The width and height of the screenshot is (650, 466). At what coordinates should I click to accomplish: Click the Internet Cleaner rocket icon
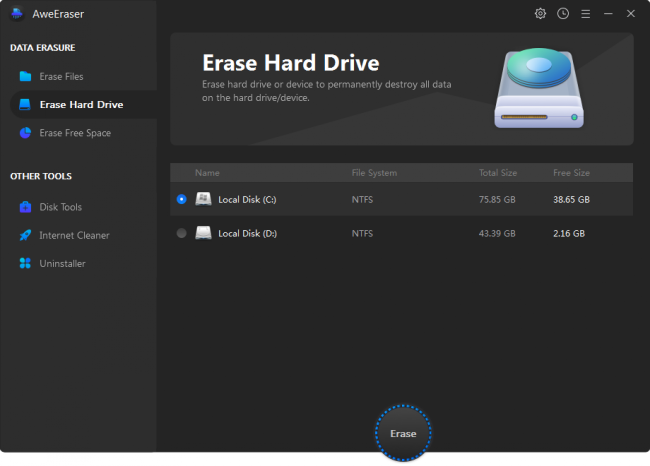(25, 235)
